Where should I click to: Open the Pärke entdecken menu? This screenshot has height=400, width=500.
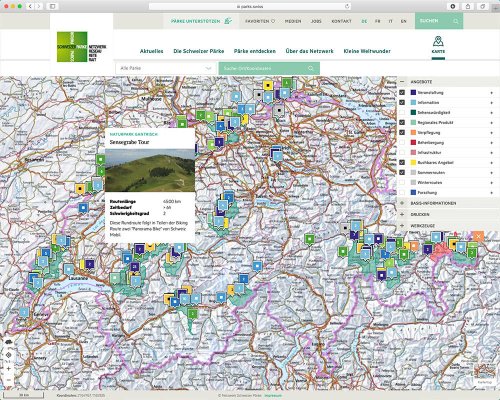coord(255,51)
